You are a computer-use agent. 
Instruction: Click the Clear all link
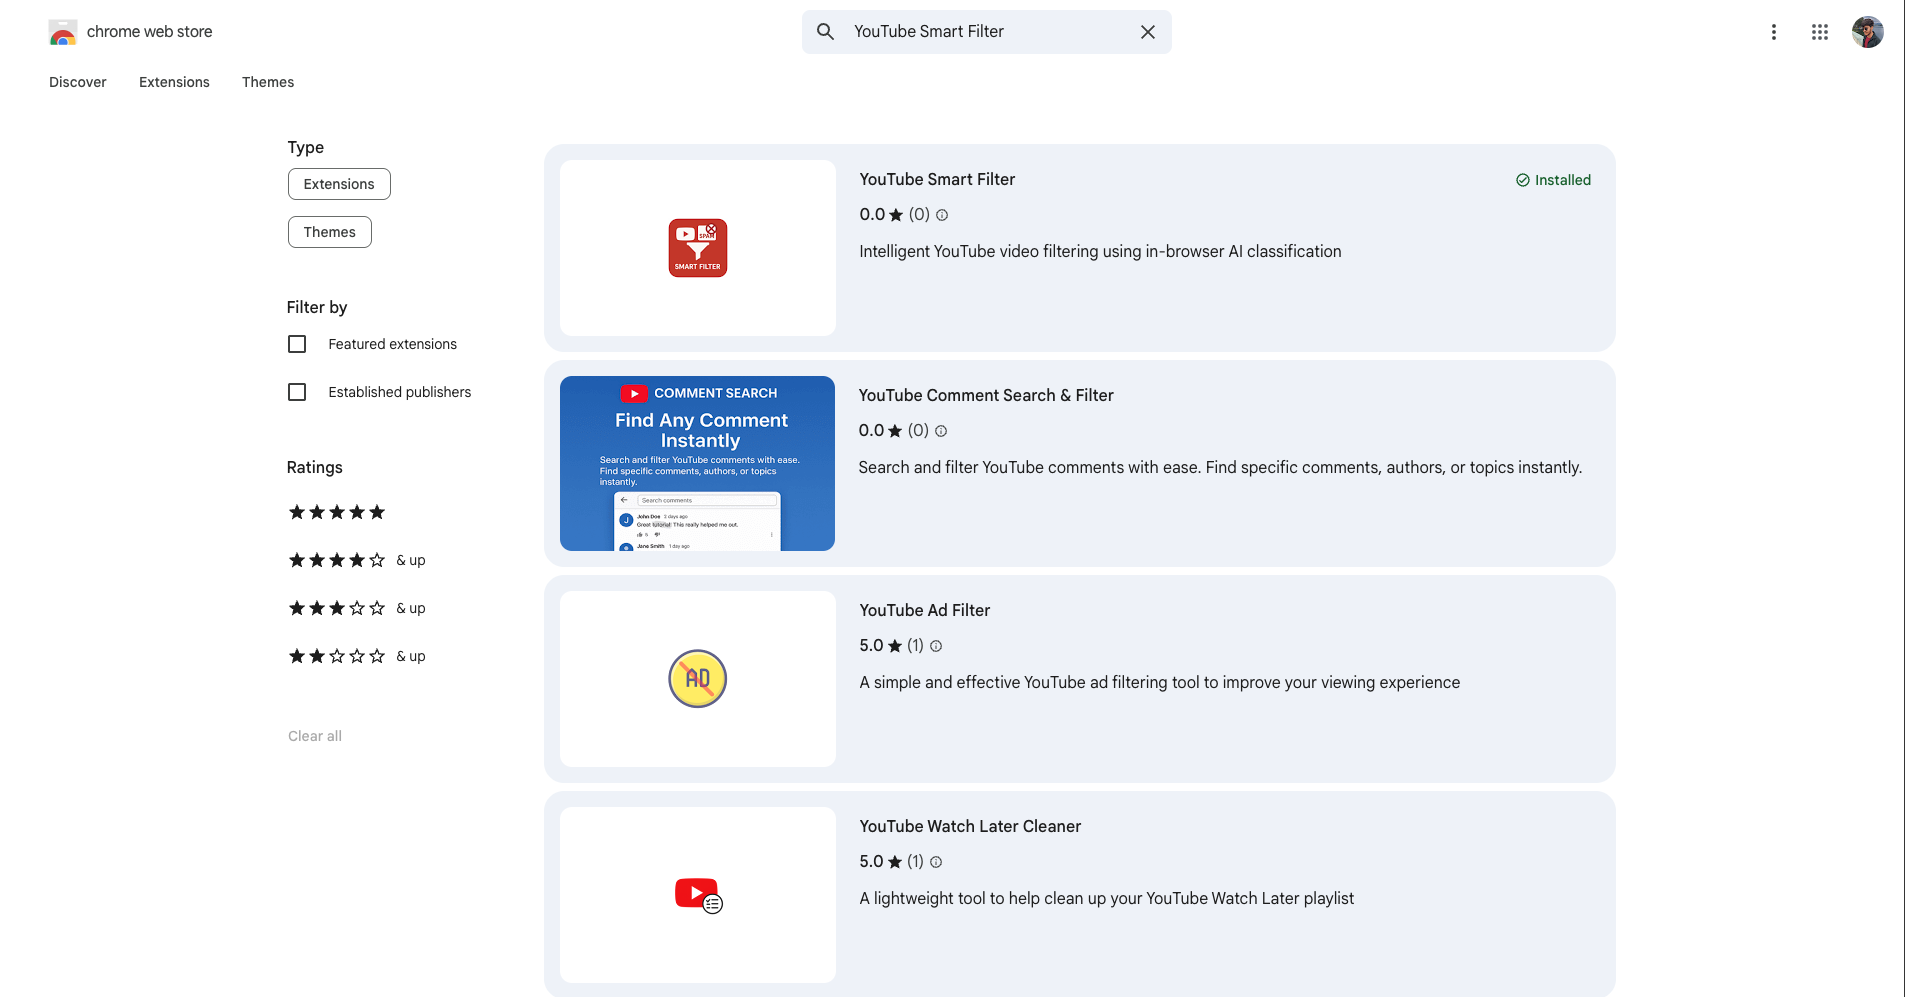[314, 735]
